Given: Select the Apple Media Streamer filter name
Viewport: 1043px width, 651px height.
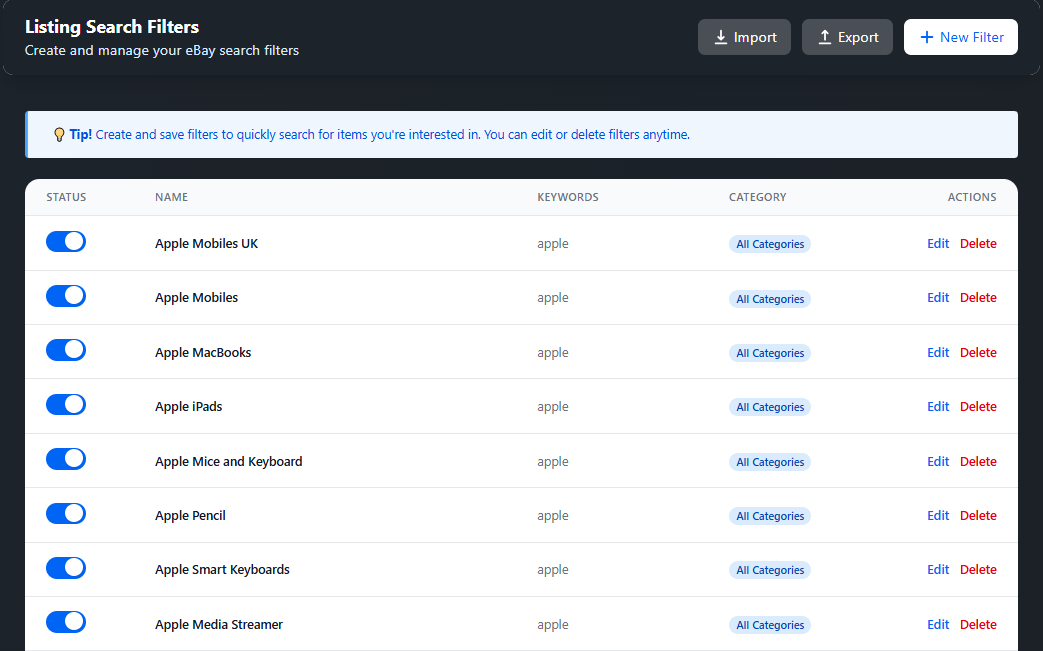Looking at the screenshot, I should (x=219, y=625).
